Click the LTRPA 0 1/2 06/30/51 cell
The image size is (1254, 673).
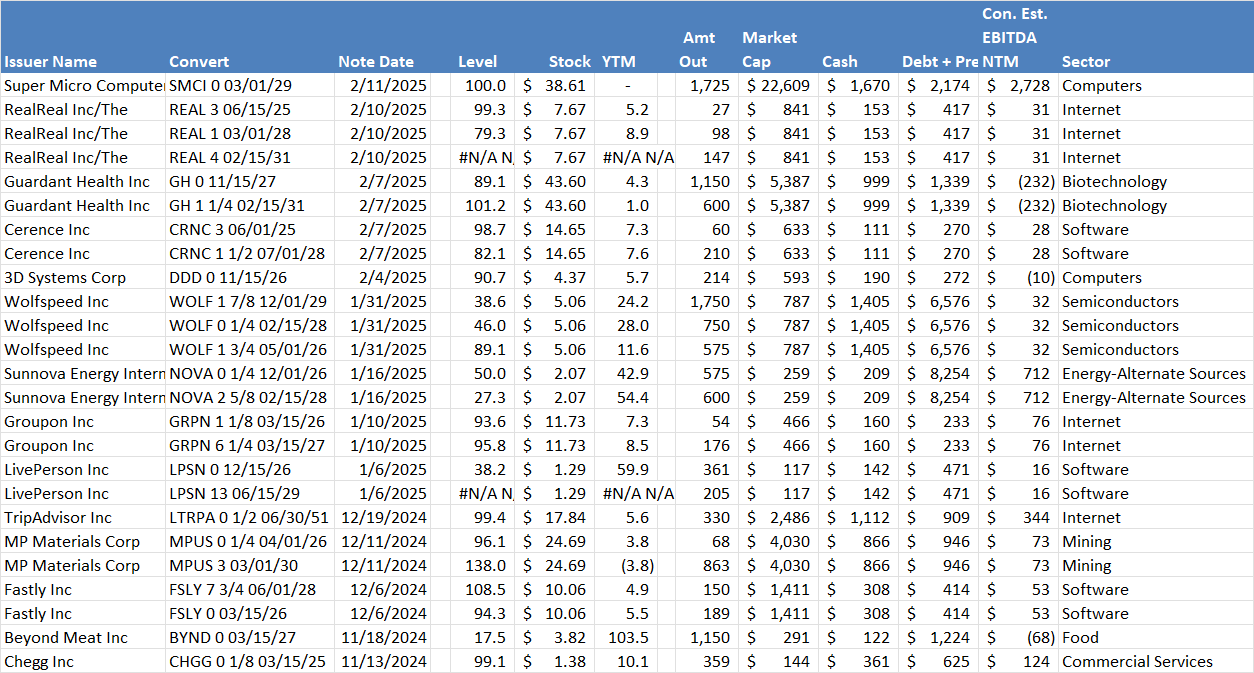click(x=248, y=518)
